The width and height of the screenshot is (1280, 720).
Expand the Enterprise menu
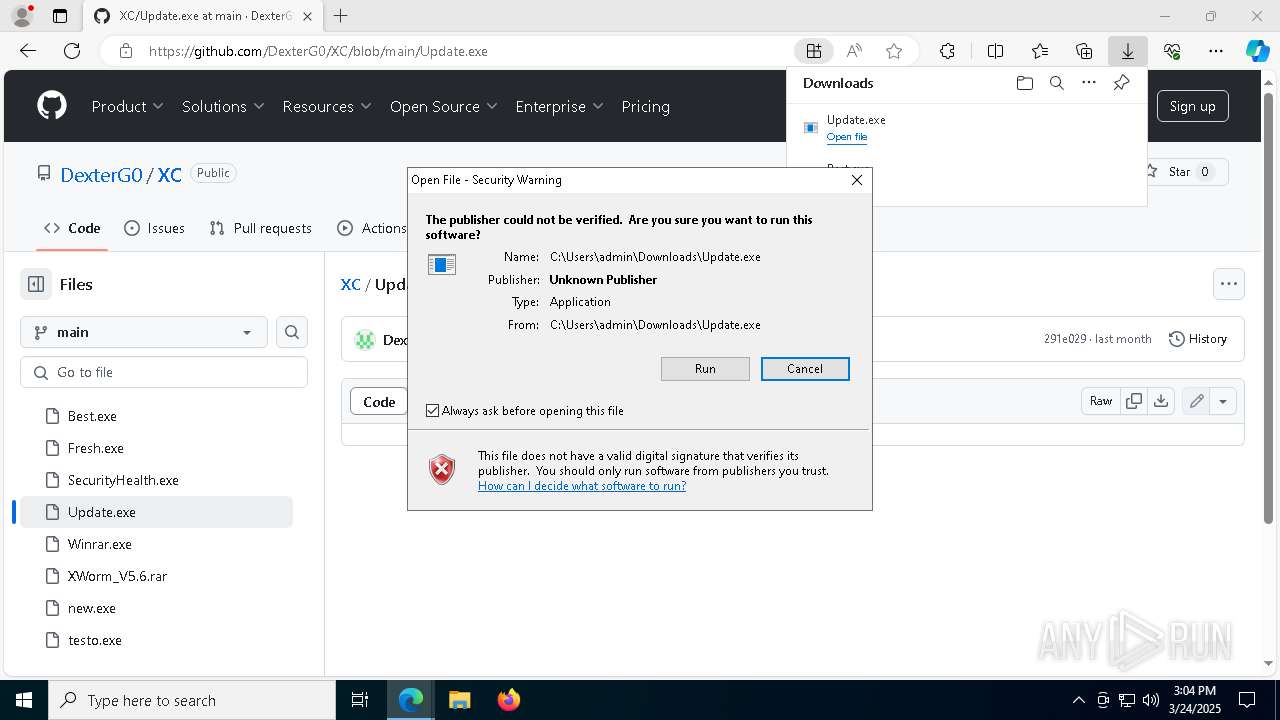(x=560, y=106)
